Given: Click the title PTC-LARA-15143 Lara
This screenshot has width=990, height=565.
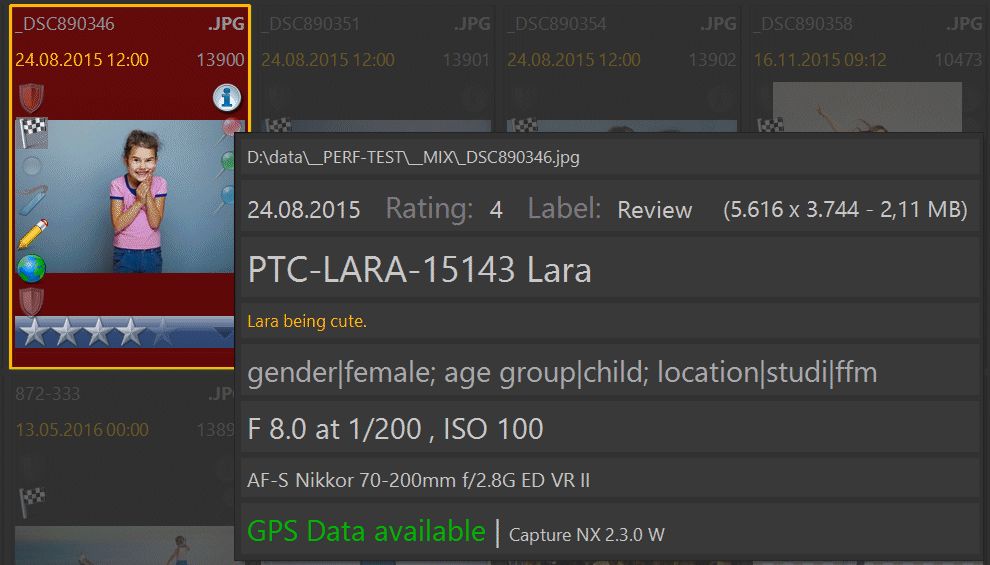Looking at the screenshot, I should 420,270.
